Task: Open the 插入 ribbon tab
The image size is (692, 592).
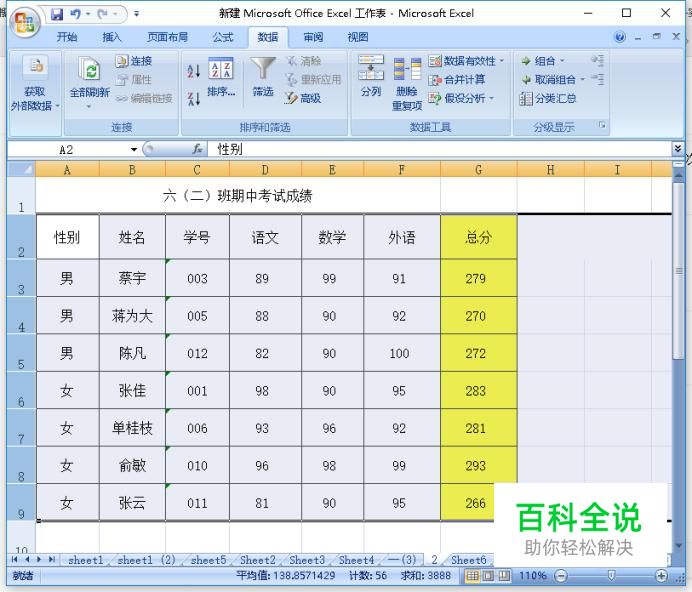Action: point(112,37)
